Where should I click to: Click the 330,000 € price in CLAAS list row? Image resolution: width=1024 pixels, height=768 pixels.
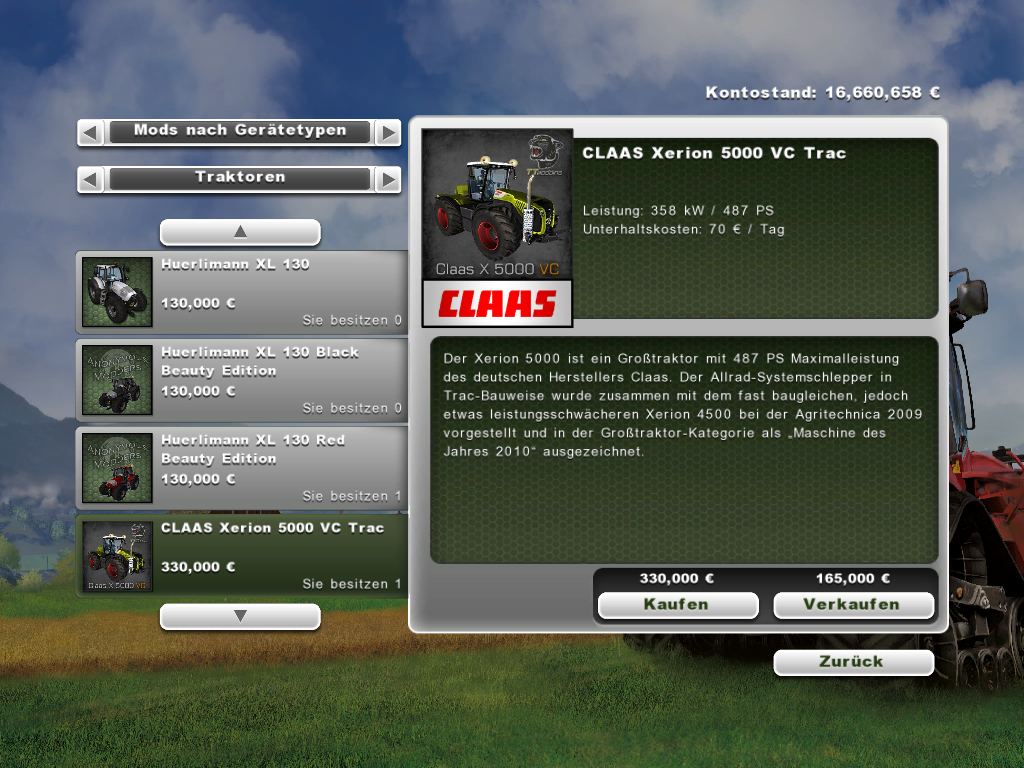coord(198,567)
